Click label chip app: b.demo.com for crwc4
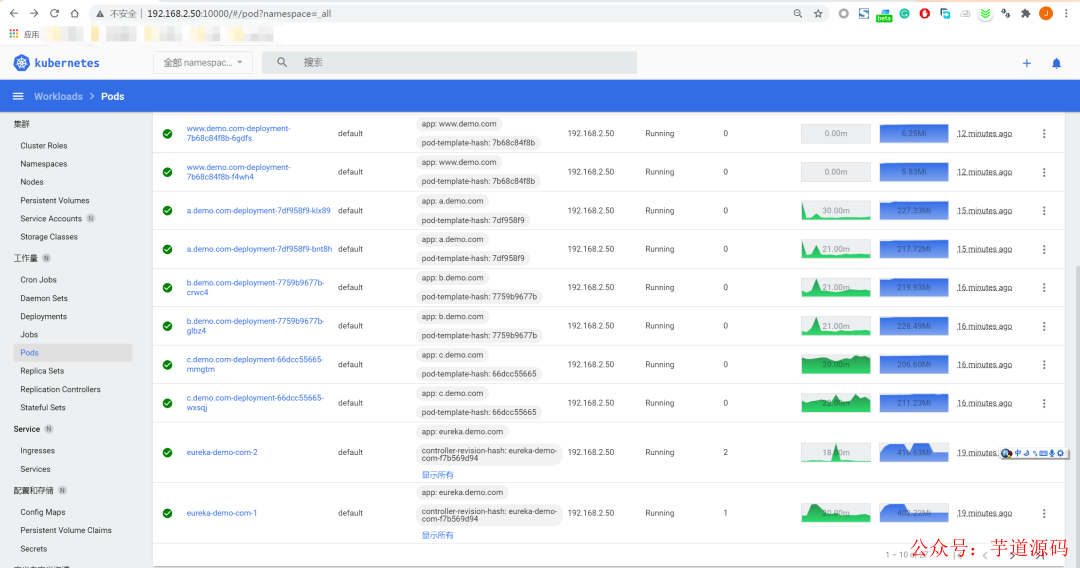The width and height of the screenshot is (1080, 568). click(x=453, y=278)
